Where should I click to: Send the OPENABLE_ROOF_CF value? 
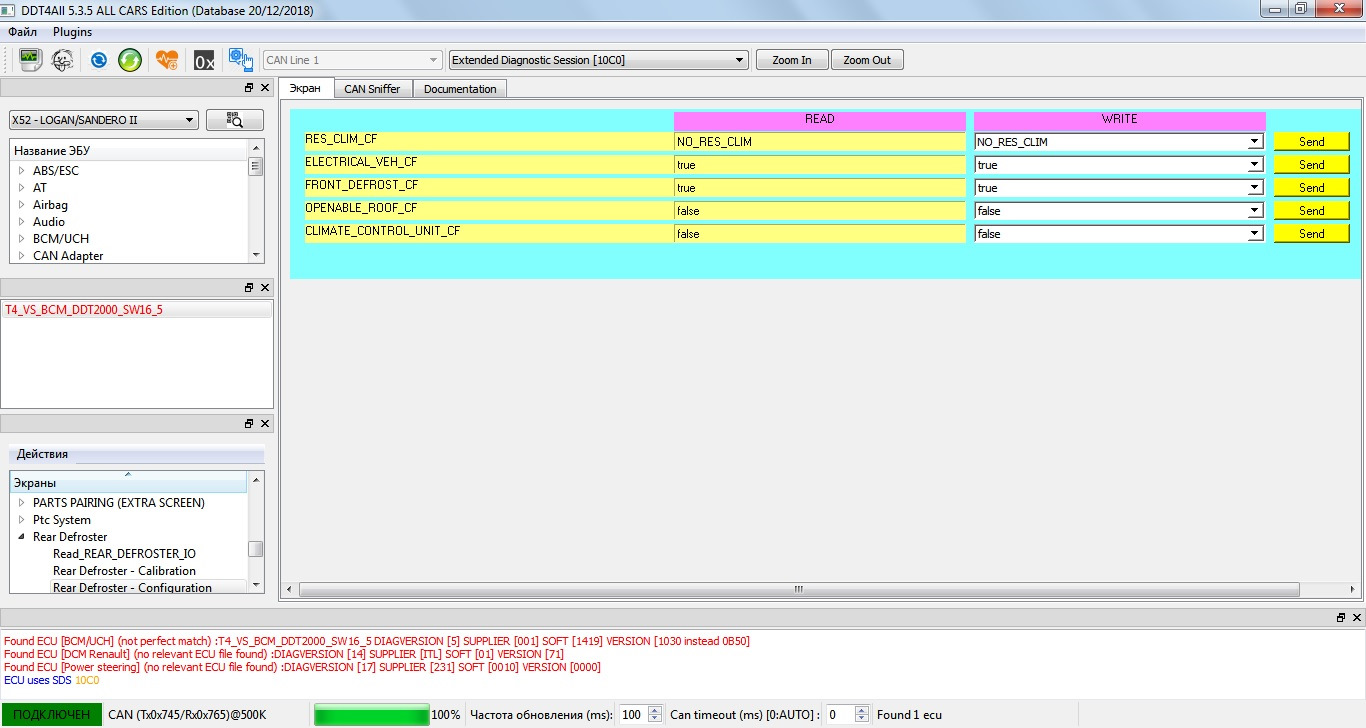[x=1311, y=211]
